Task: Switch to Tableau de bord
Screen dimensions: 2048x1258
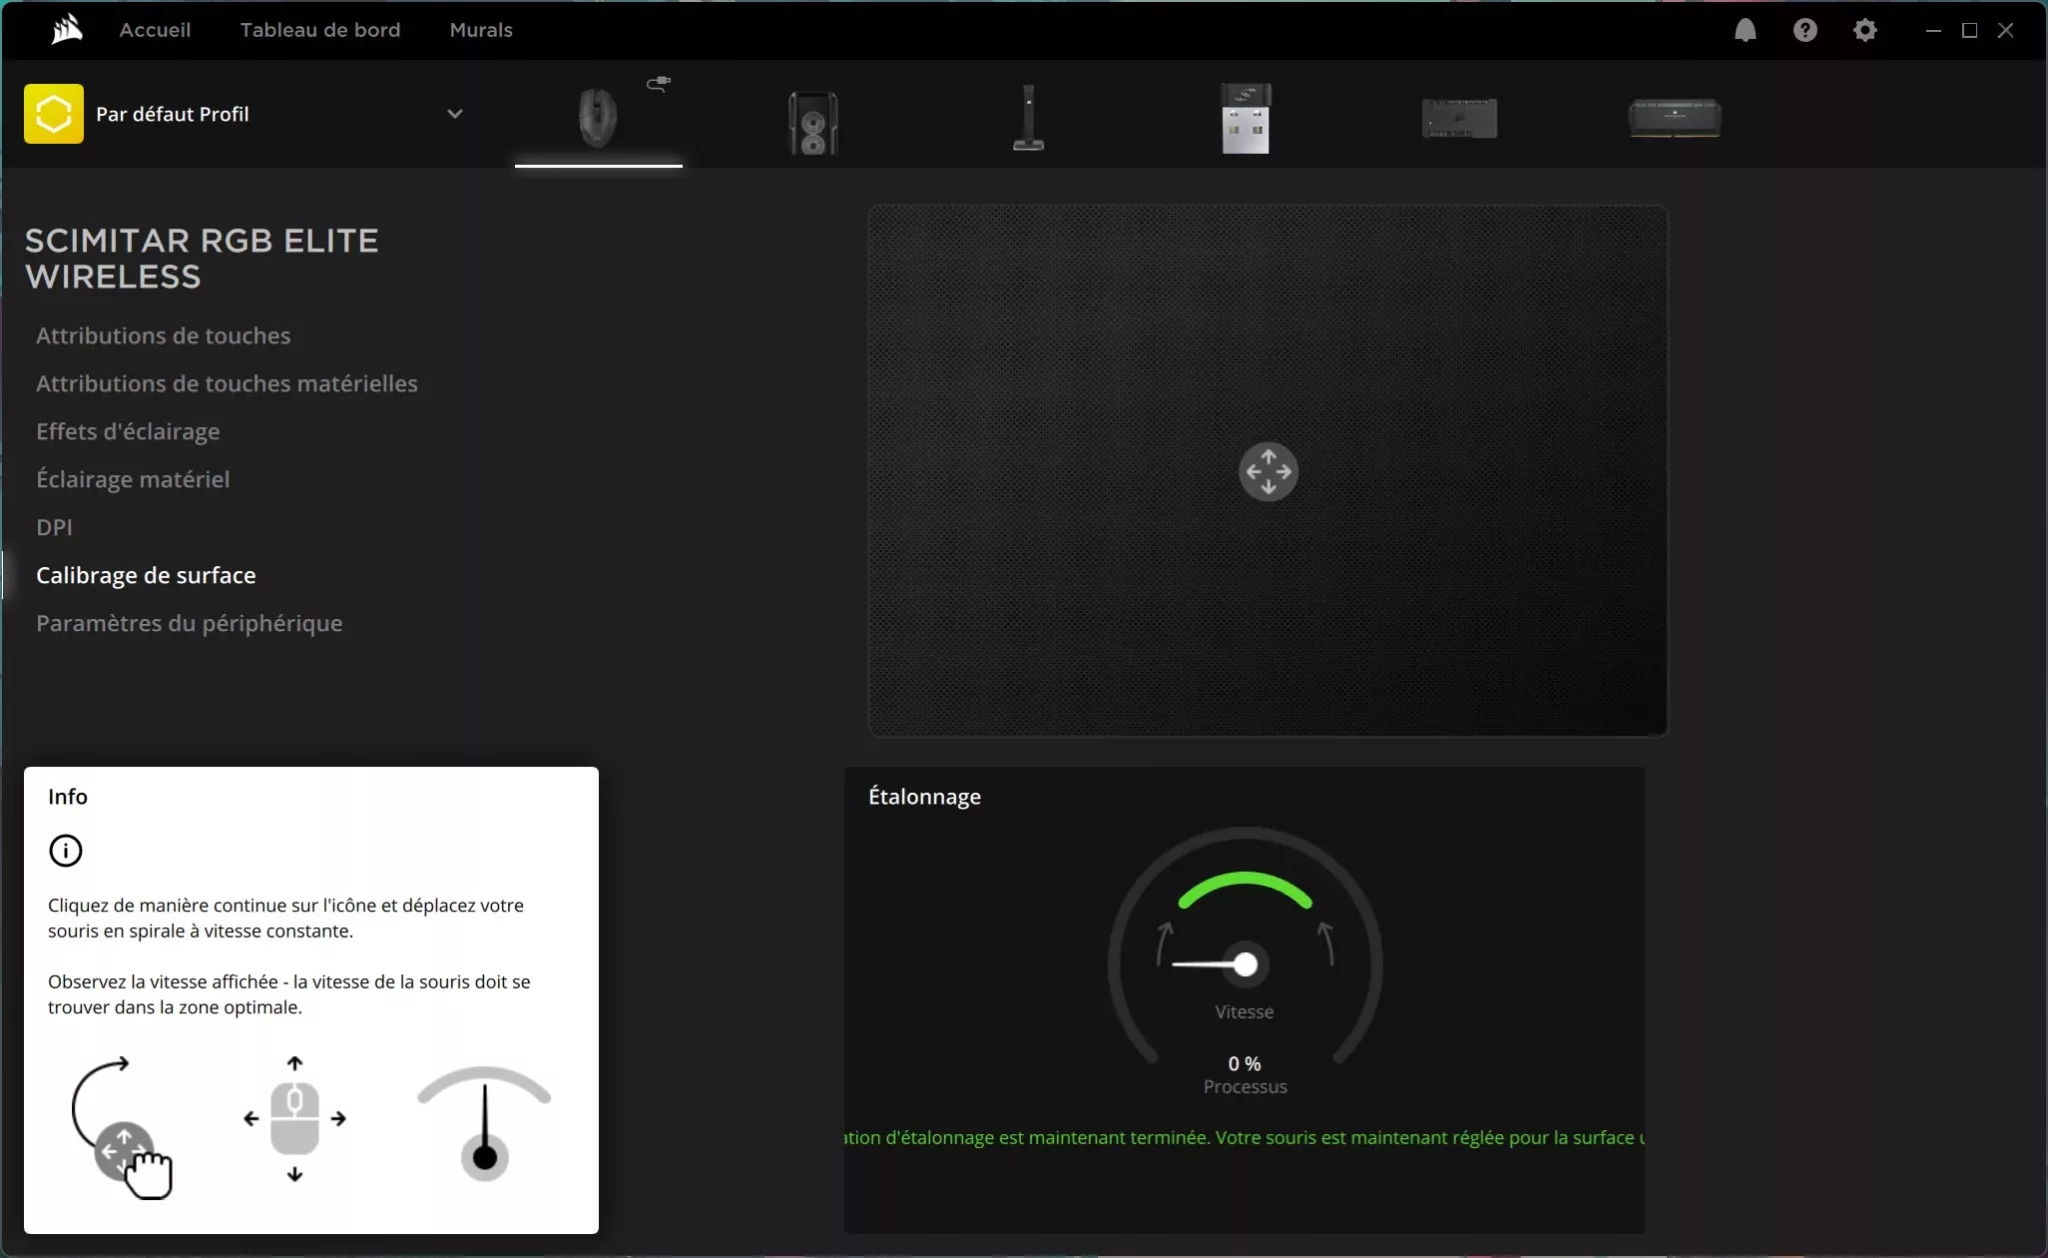Action: click(320, 30)
